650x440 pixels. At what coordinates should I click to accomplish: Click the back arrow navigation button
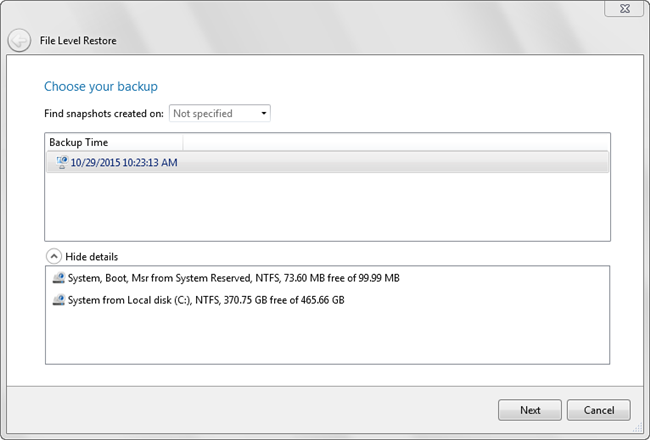point(18,41)
